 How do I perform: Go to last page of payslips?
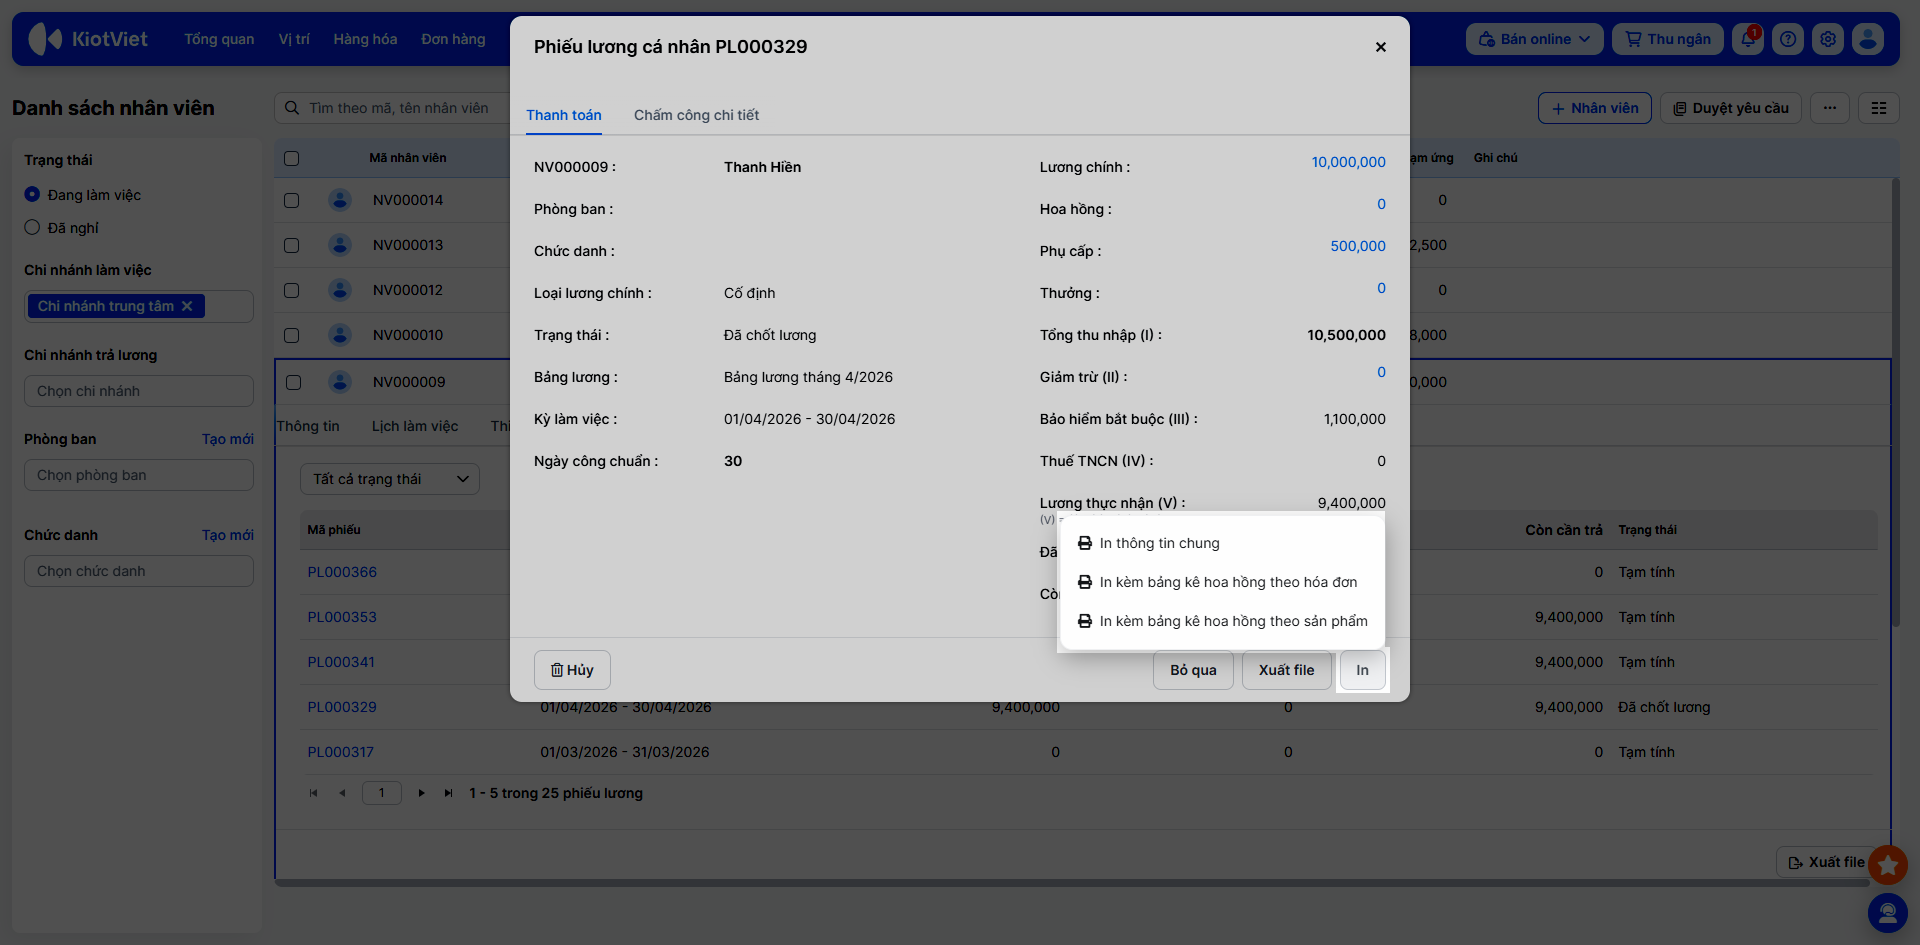[x=448, y=793]
